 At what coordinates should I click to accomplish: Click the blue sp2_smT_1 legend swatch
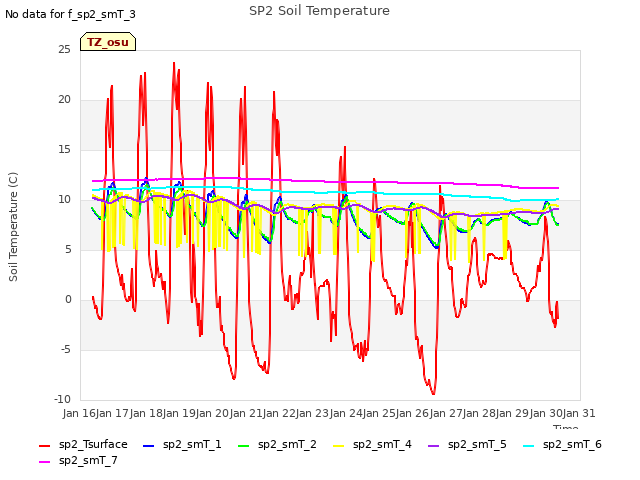(149, 446)
